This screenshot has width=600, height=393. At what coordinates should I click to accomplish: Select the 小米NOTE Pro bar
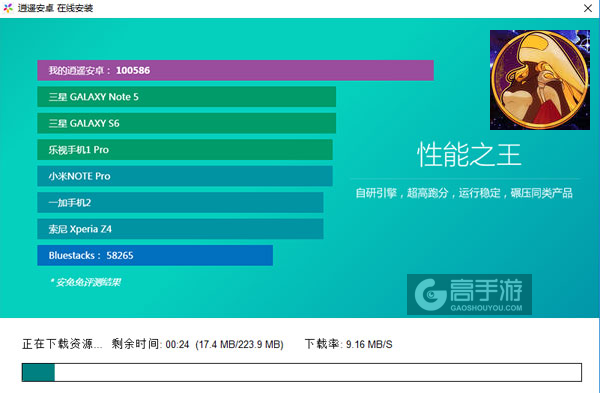185,176
